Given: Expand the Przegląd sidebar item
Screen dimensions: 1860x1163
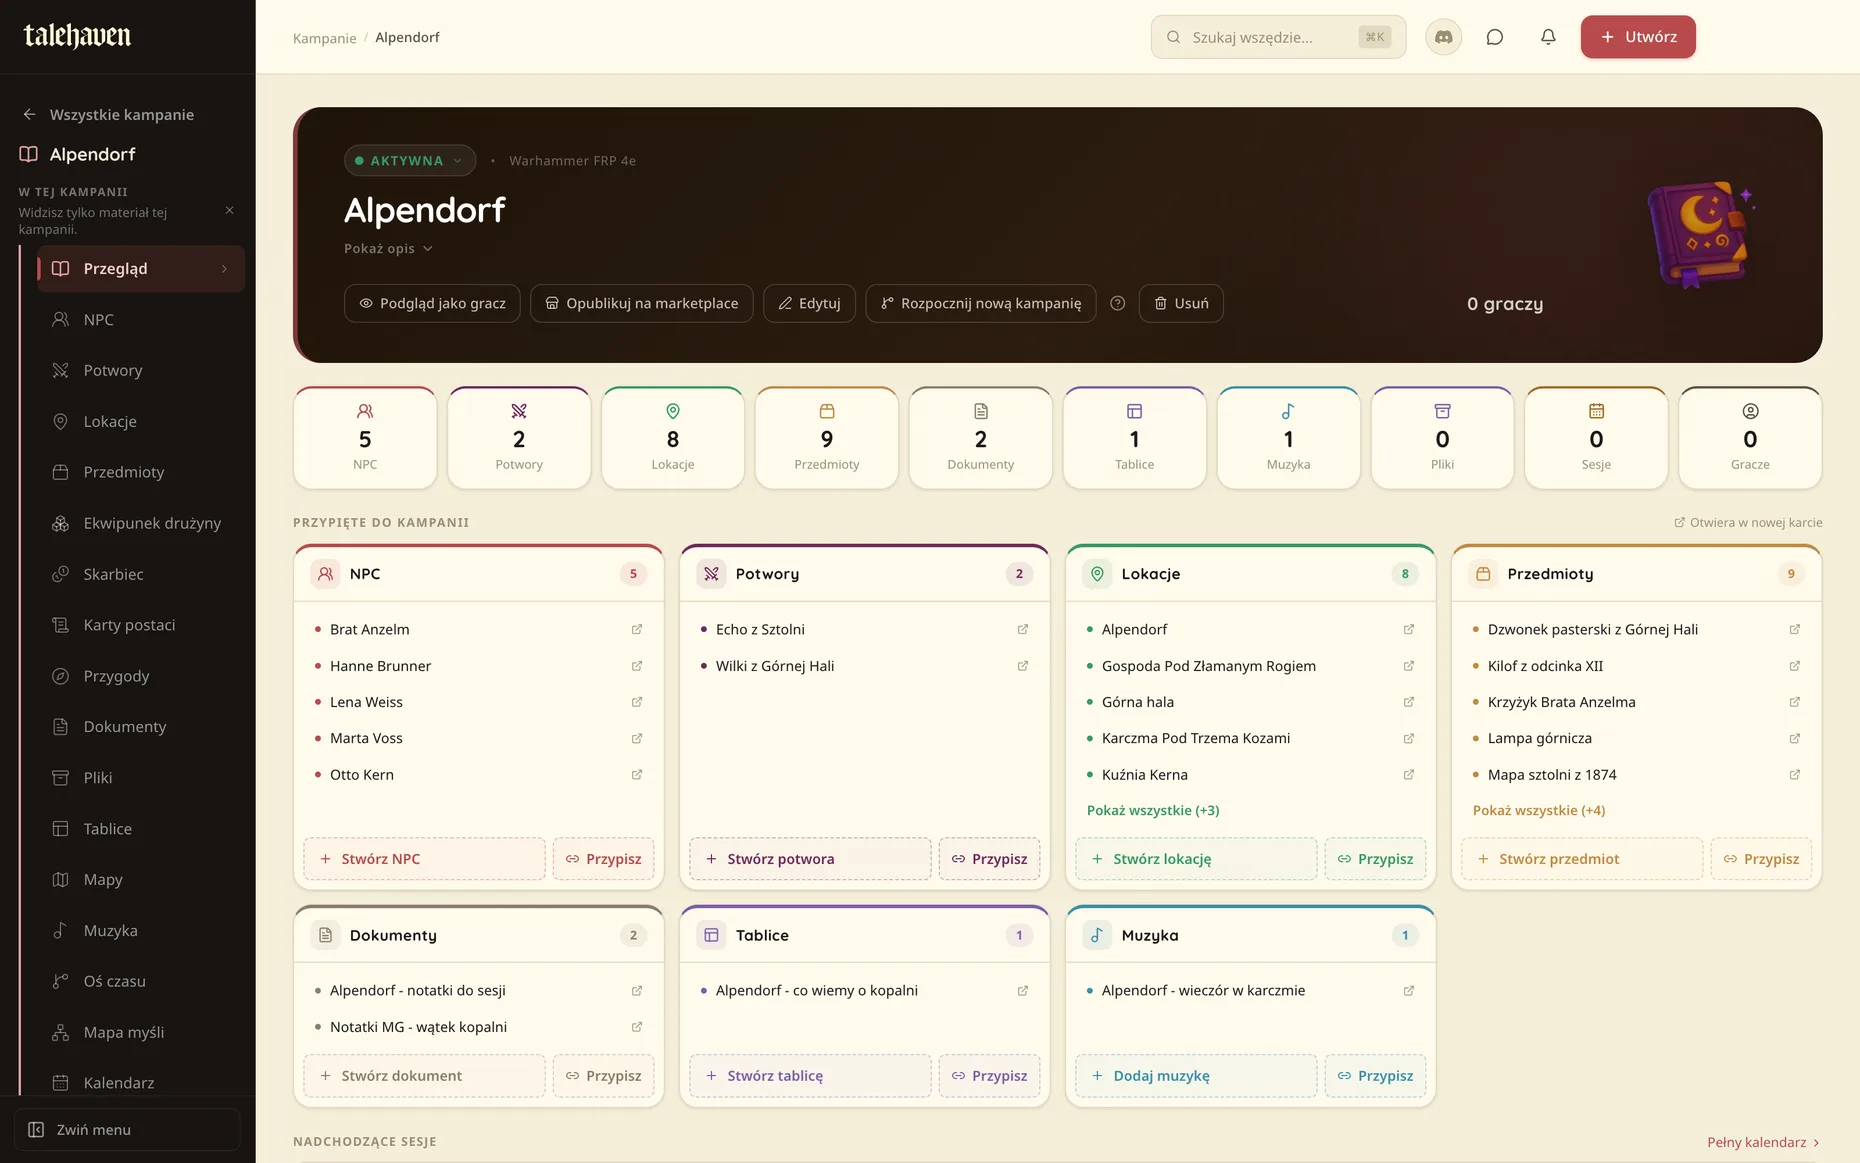Looking at the screenshot, I should [x=141, y=268].
